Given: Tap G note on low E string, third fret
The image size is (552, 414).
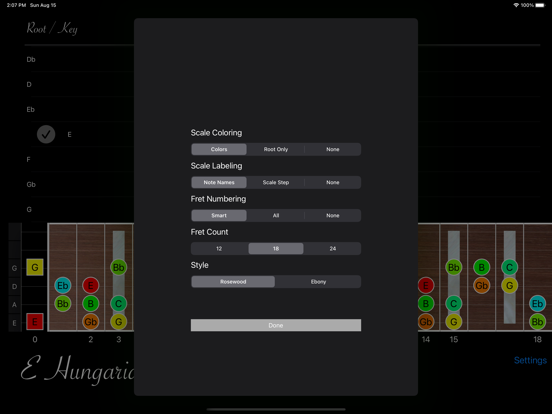Looking at the screenshot, I should [119, 321].
